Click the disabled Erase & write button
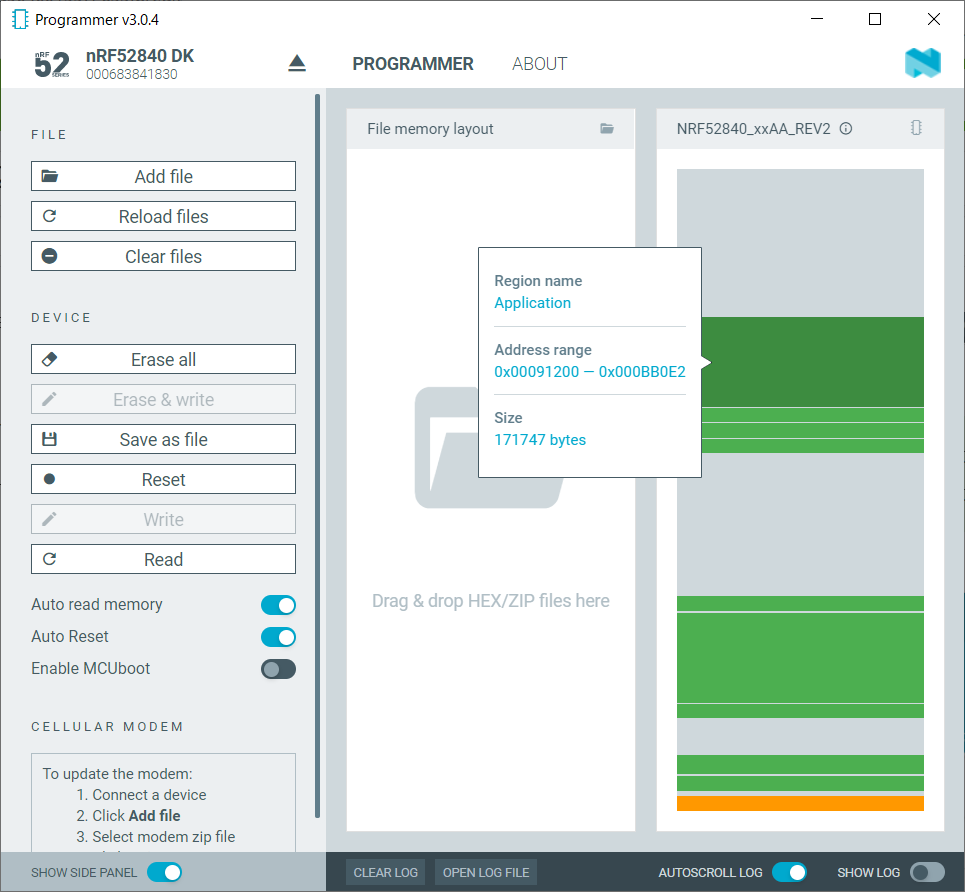Image resolution: width=965 pixels, height=892 pixels. coord(163,399)
